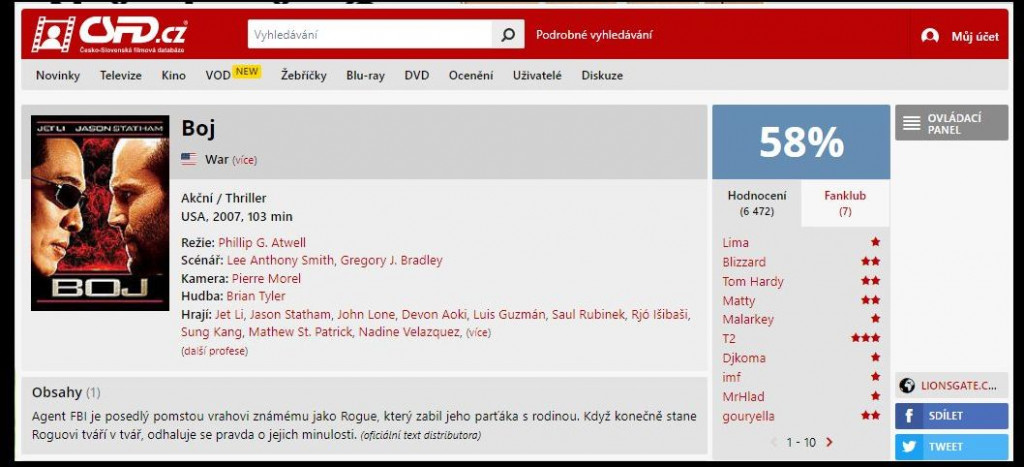Click into the Vyhledávání search field
Viewport: 1024px width, 467px height.
[370, 35]
